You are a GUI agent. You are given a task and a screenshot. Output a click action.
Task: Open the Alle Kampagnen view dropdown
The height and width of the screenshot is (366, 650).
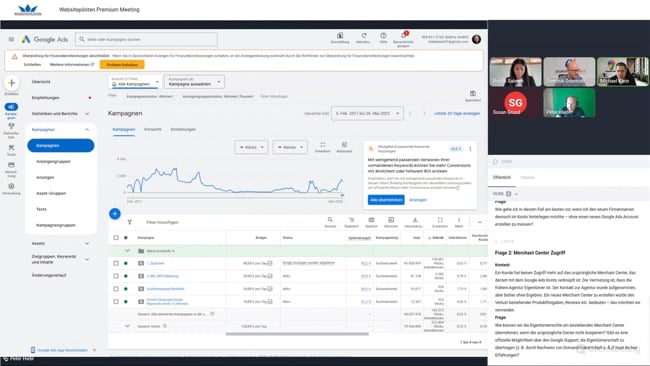(x=135, y=82)
